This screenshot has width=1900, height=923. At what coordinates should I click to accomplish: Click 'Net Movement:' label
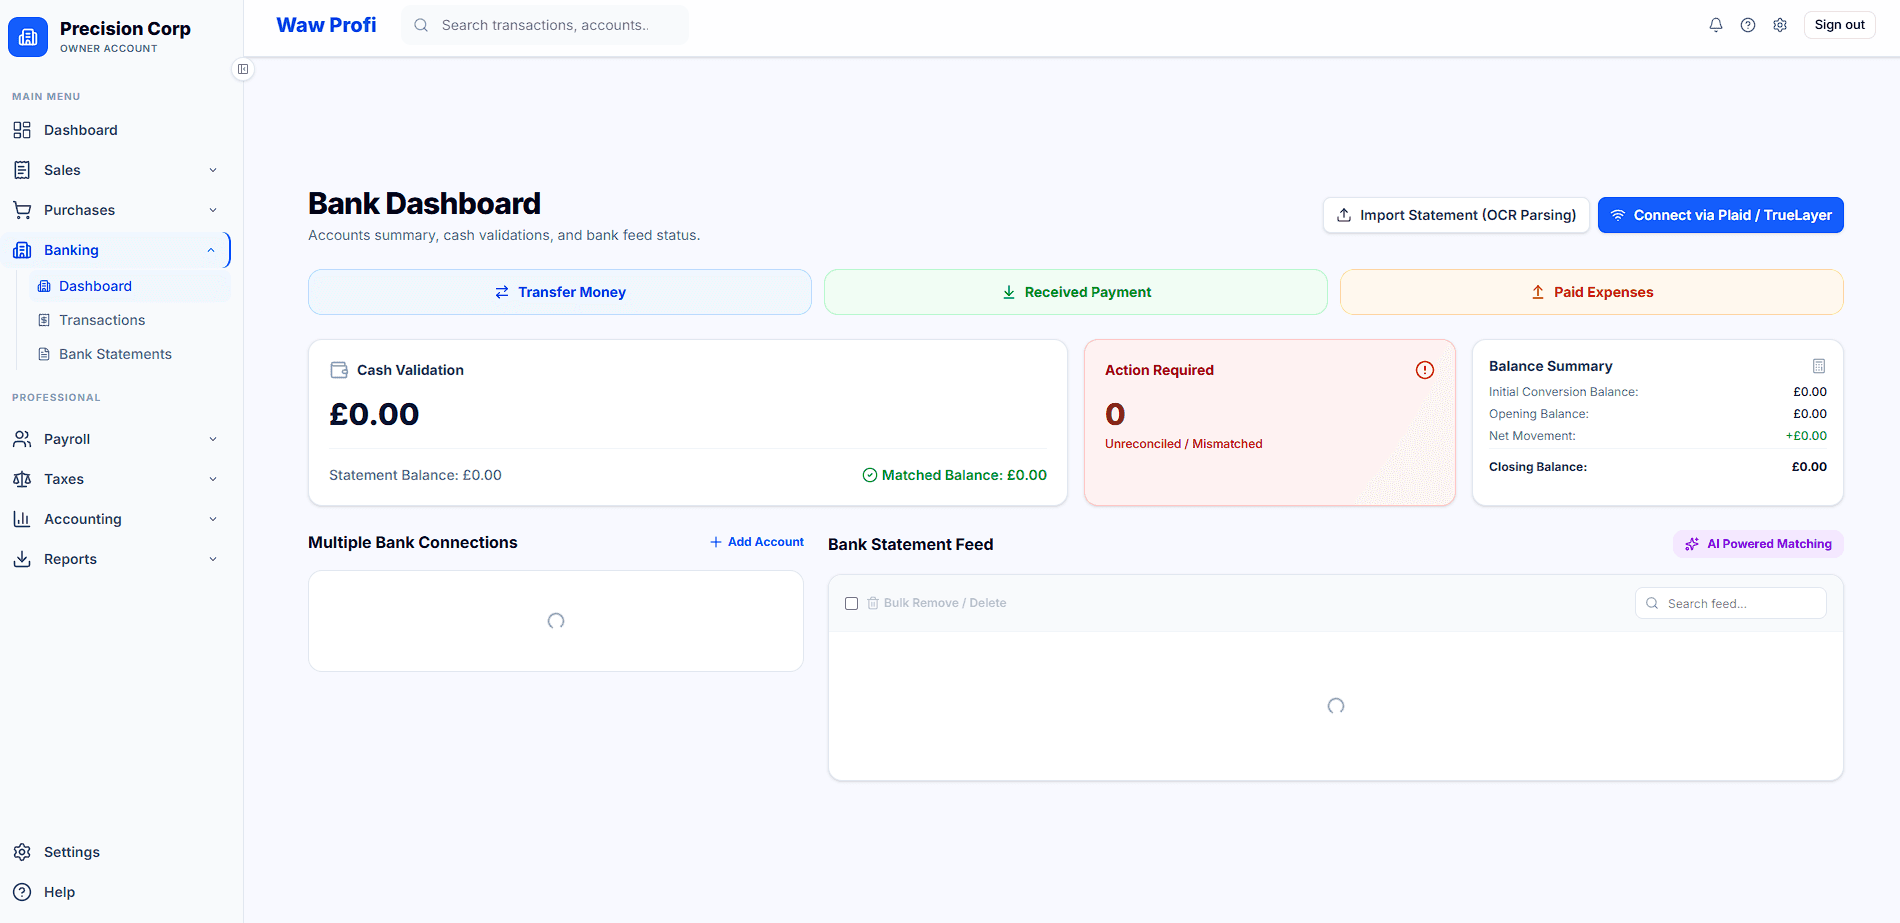1532,436
